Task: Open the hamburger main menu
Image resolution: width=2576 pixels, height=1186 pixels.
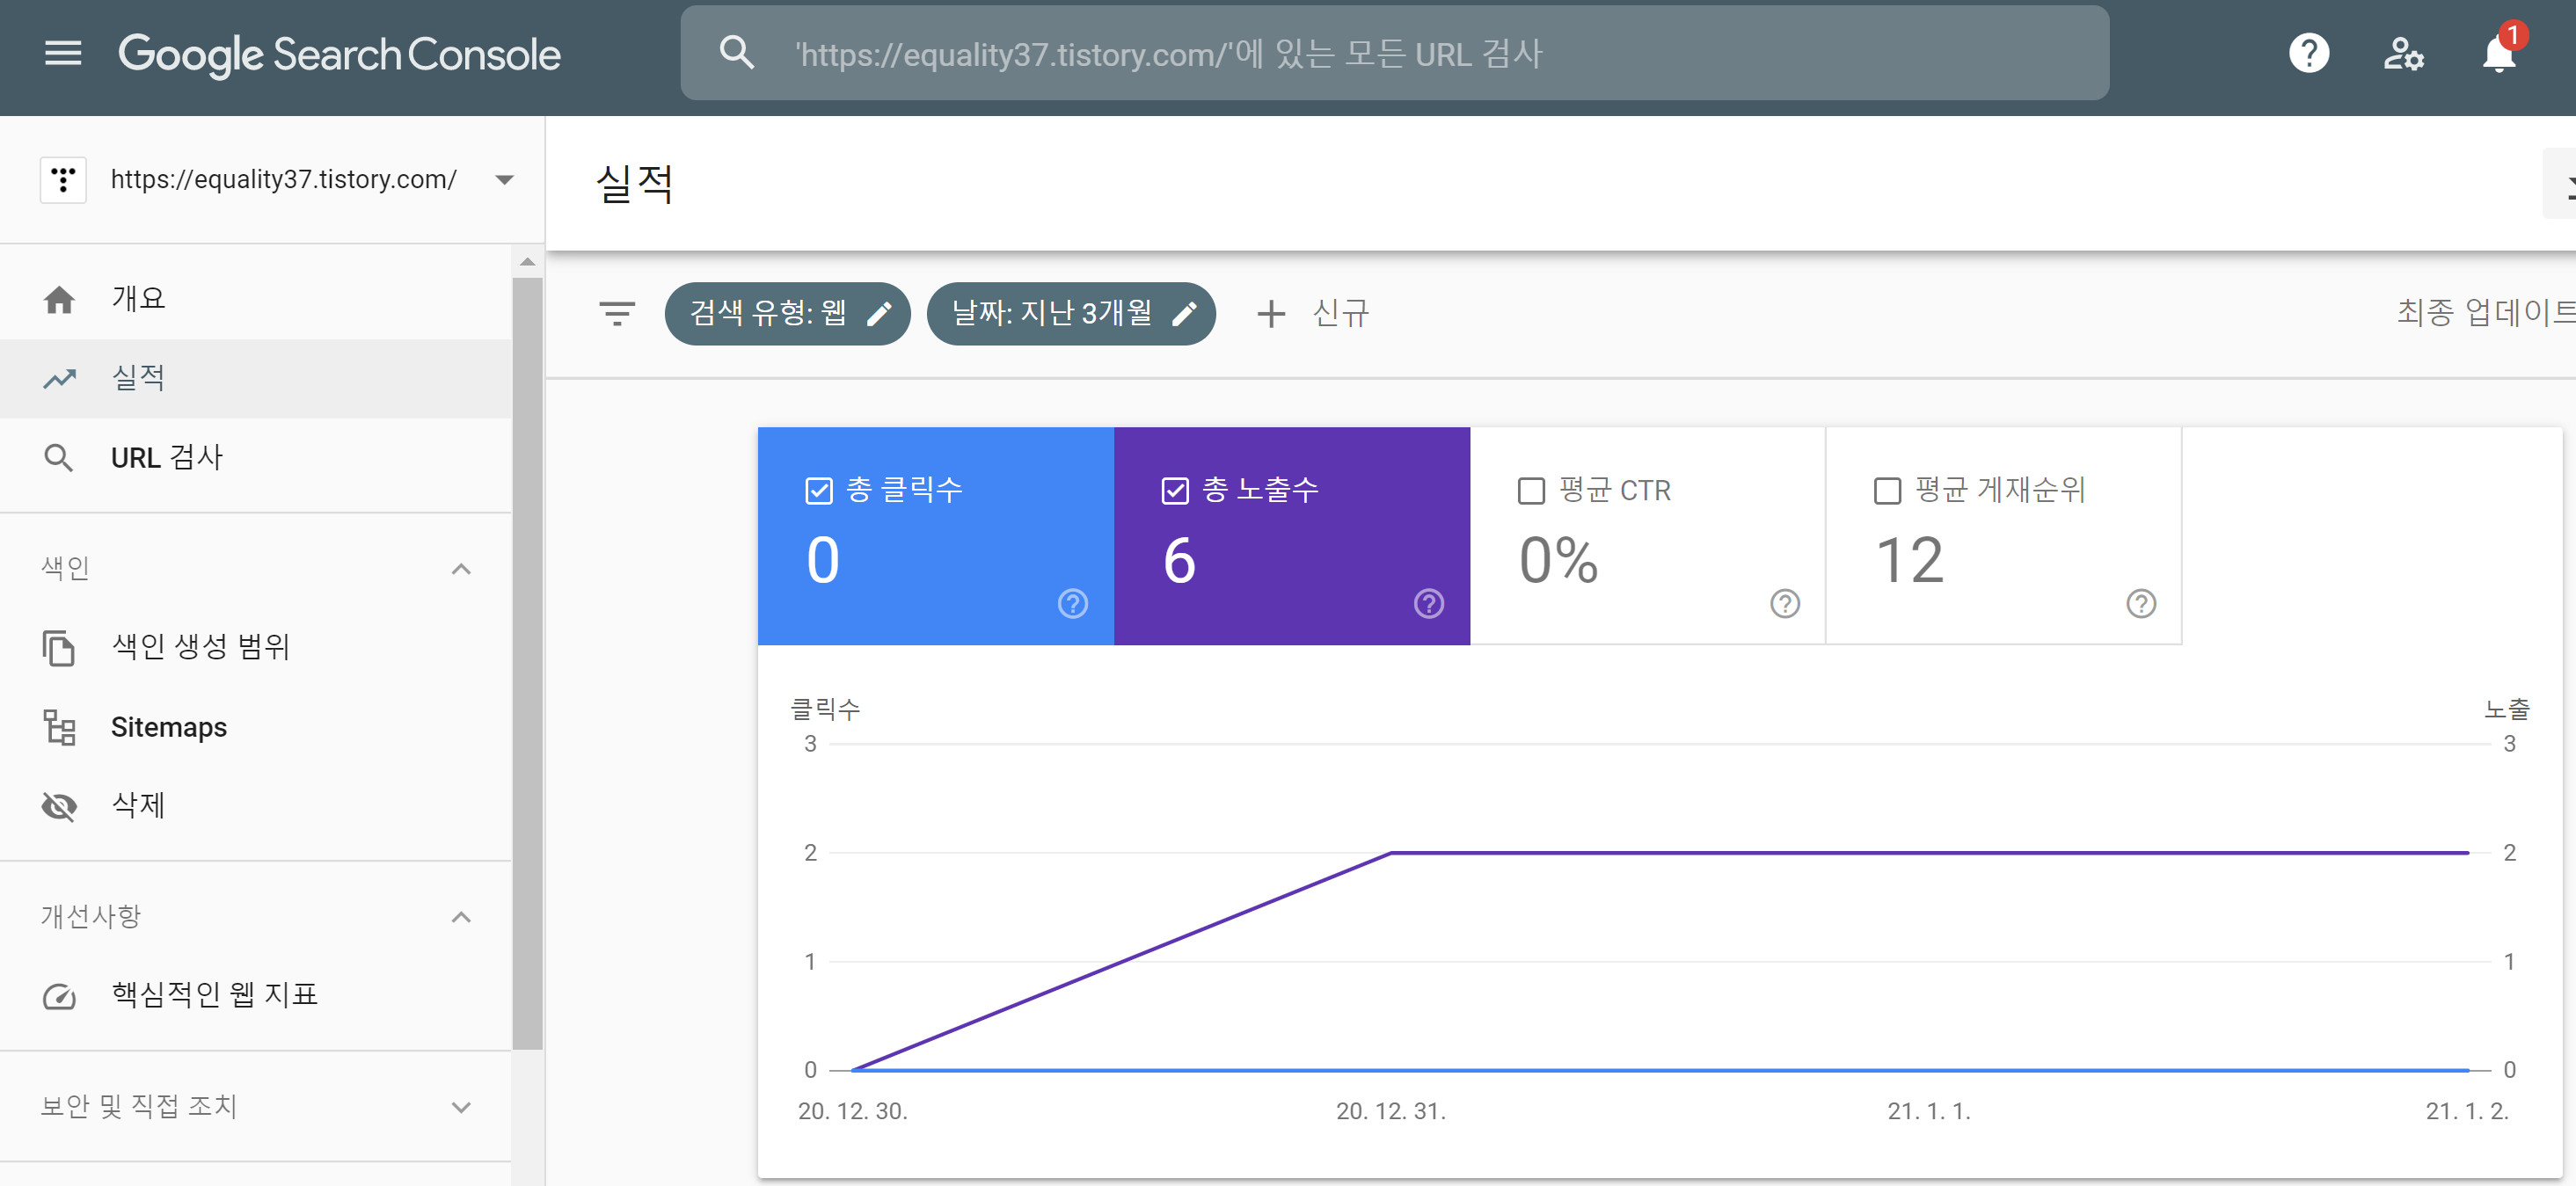Action: coord(63,53)
